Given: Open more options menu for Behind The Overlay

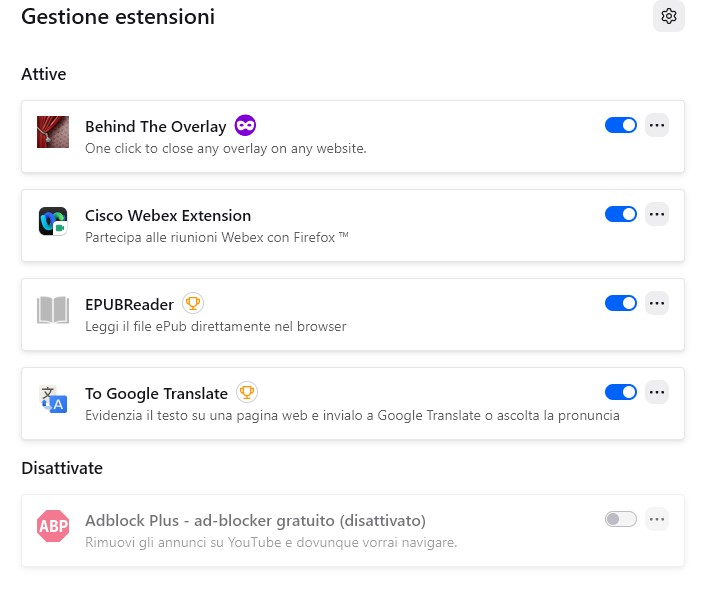Looking at the screenshot, I should [x=657, y=125].
